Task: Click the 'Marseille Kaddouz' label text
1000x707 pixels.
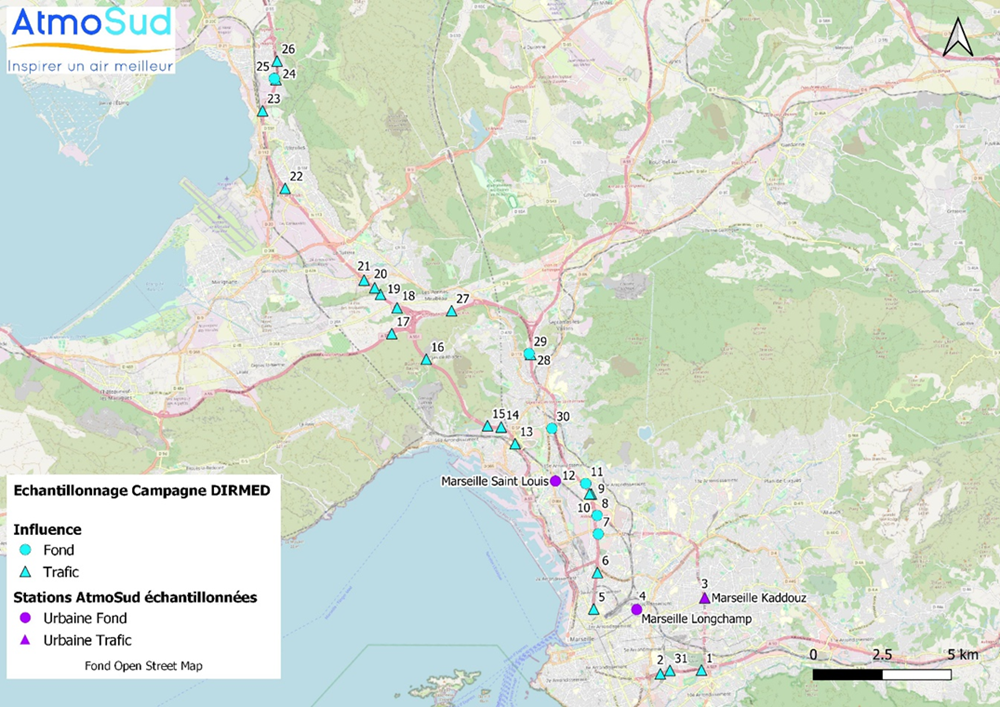Action: [x=759, y=598]
